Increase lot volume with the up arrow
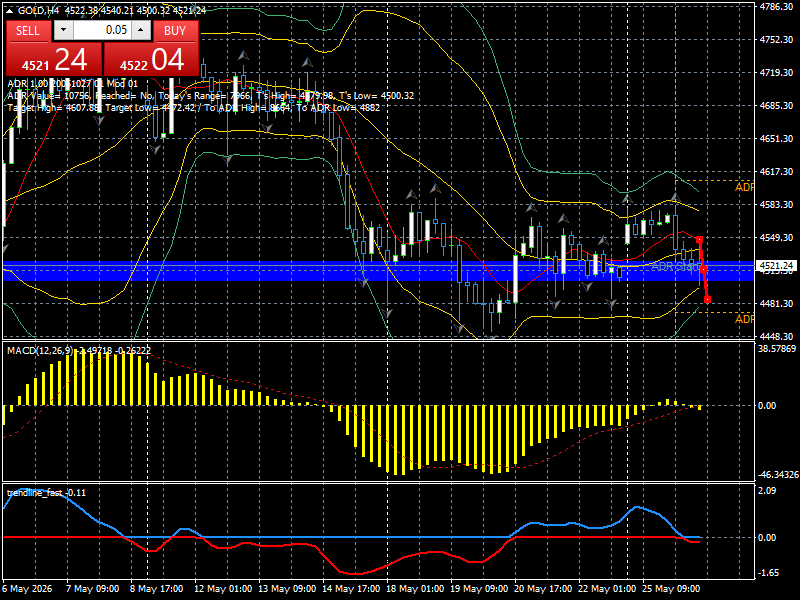Screen dimensions: 800x600 (x=141, y=30)
